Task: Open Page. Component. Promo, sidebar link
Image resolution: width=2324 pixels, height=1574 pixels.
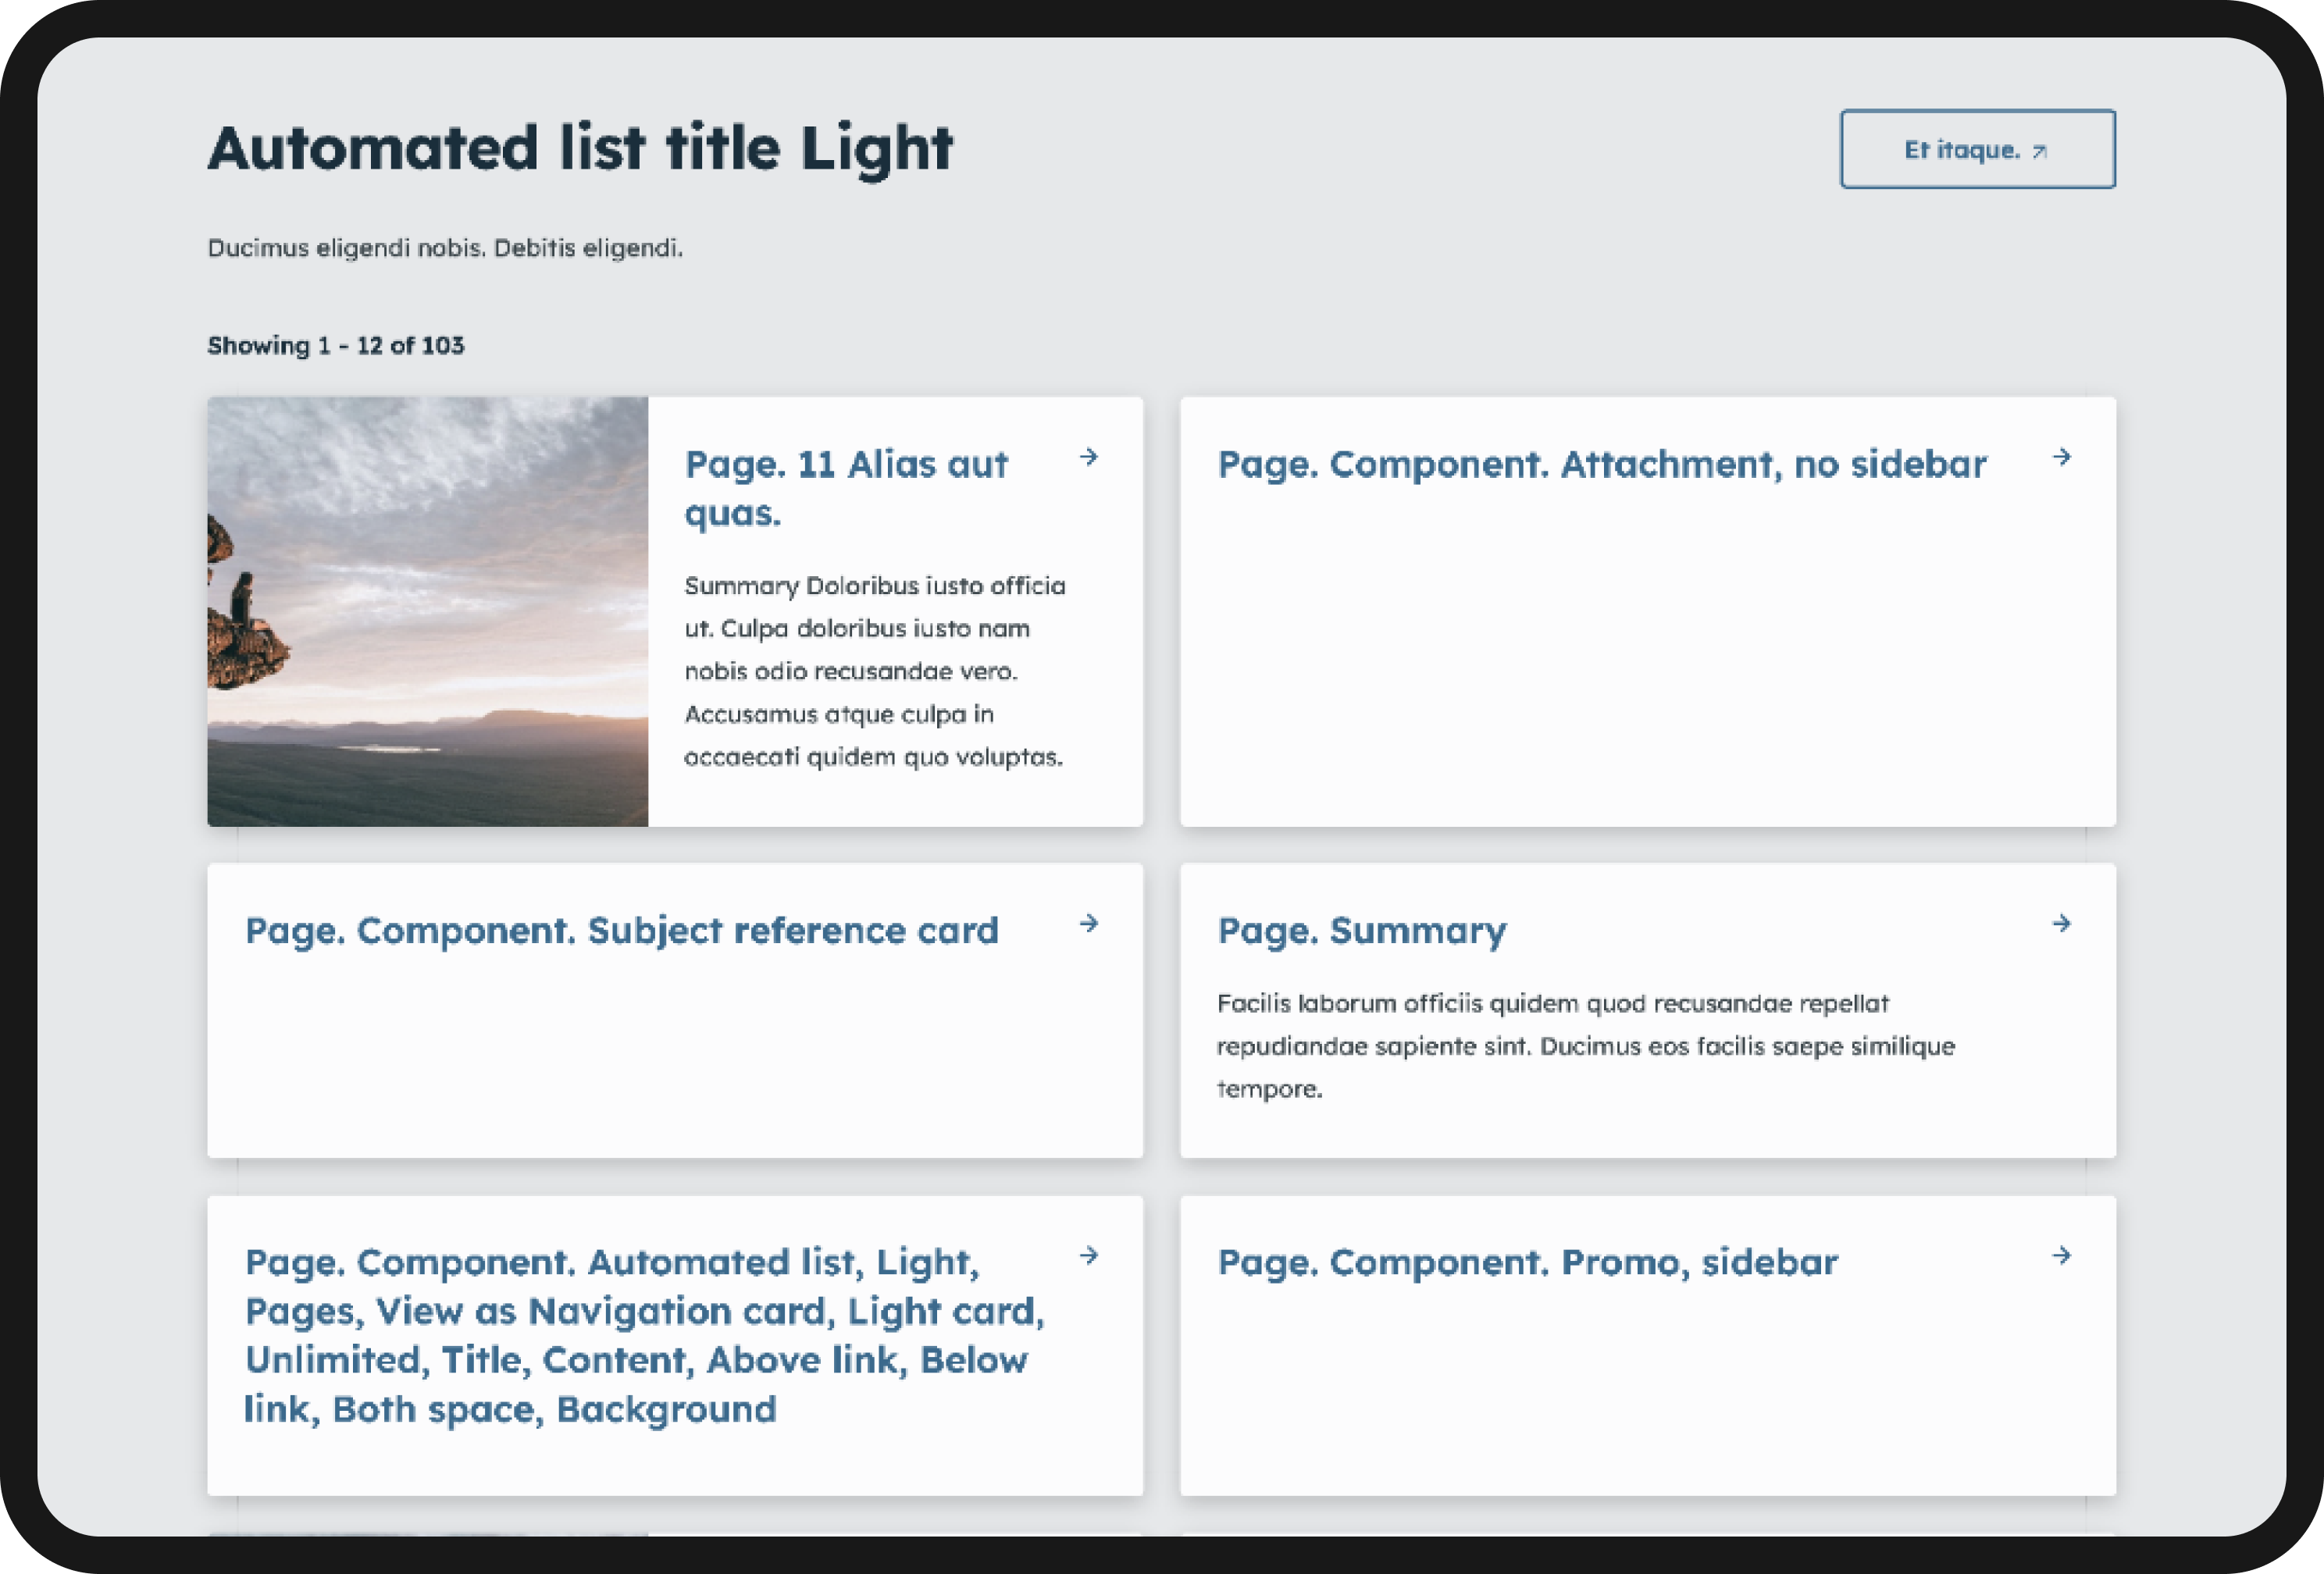Action: pyautogui.click(x=1527, y=1262)
